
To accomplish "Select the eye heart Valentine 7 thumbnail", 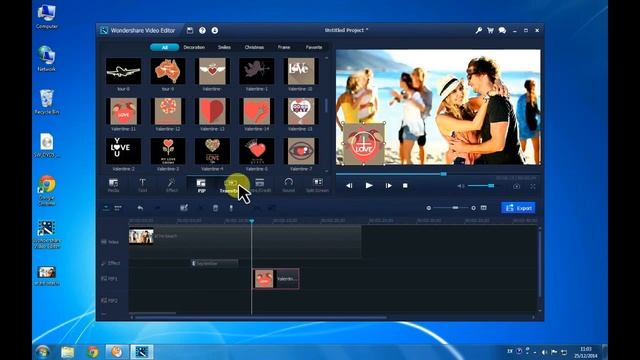I will click(x=301, y=151).
